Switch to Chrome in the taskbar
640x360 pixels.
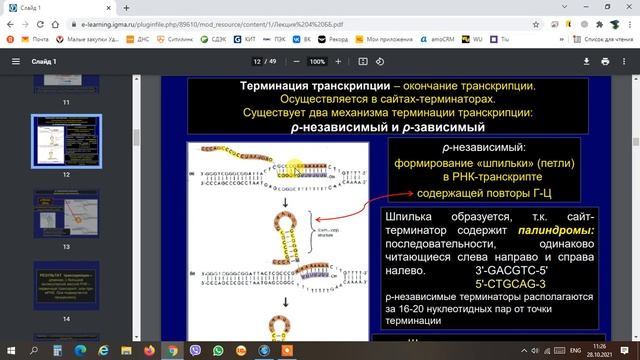pos(172,351)
